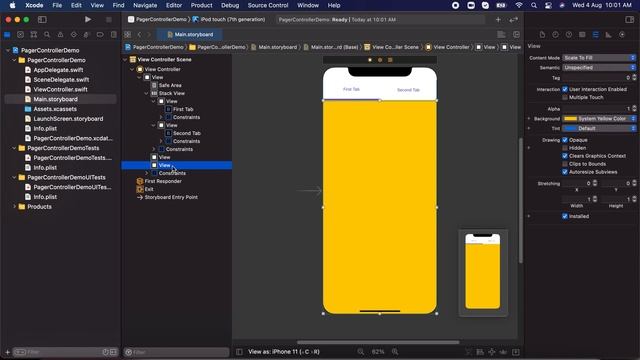Viewport: 640px width, 360px height.
Task: Select the Attributes inspector icon
Action: [x=596, y=35]
